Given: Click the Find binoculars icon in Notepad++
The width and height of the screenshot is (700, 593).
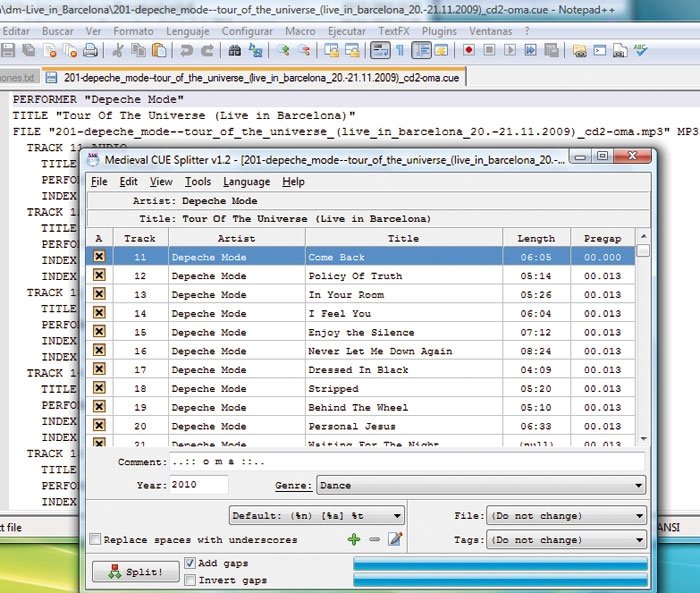Looking at the screenshot, I should point(234,50).
